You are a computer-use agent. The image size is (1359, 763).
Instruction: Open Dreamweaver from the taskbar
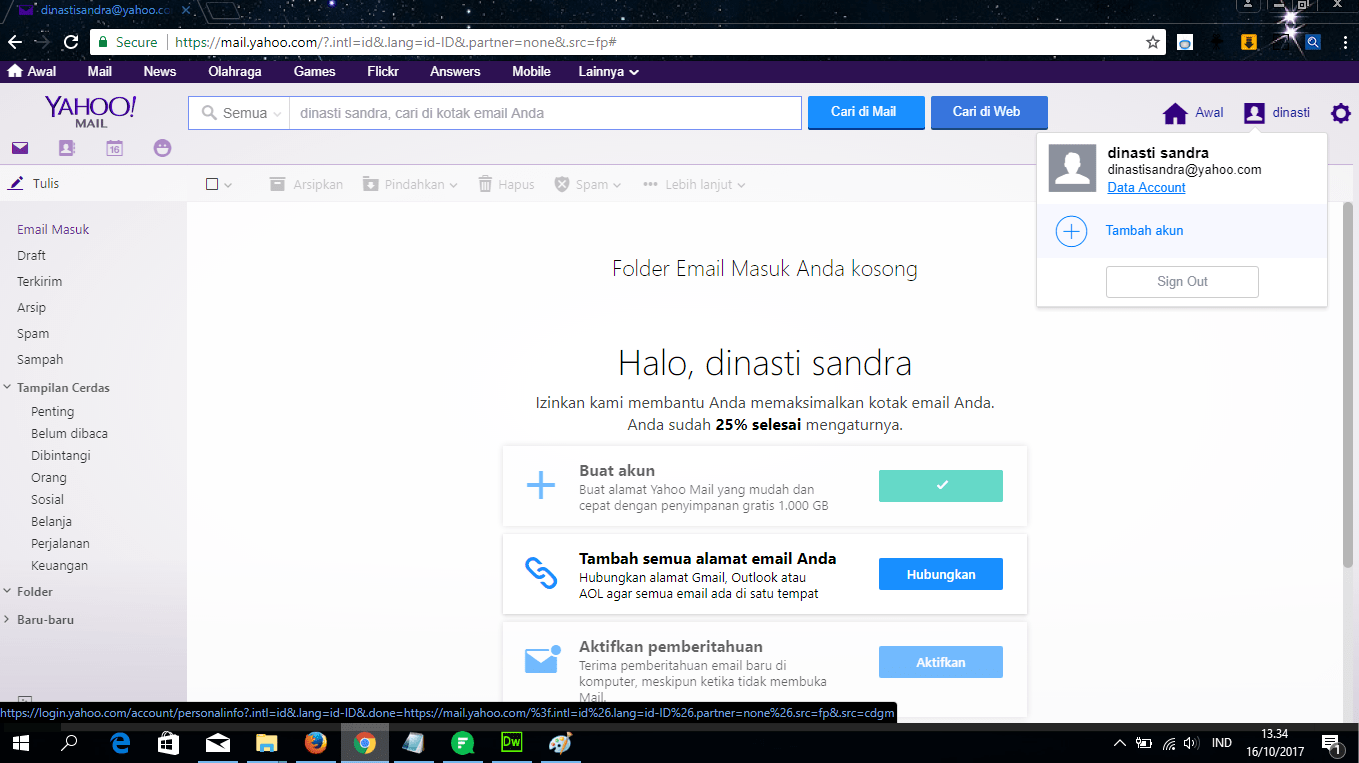coord(511,743)
